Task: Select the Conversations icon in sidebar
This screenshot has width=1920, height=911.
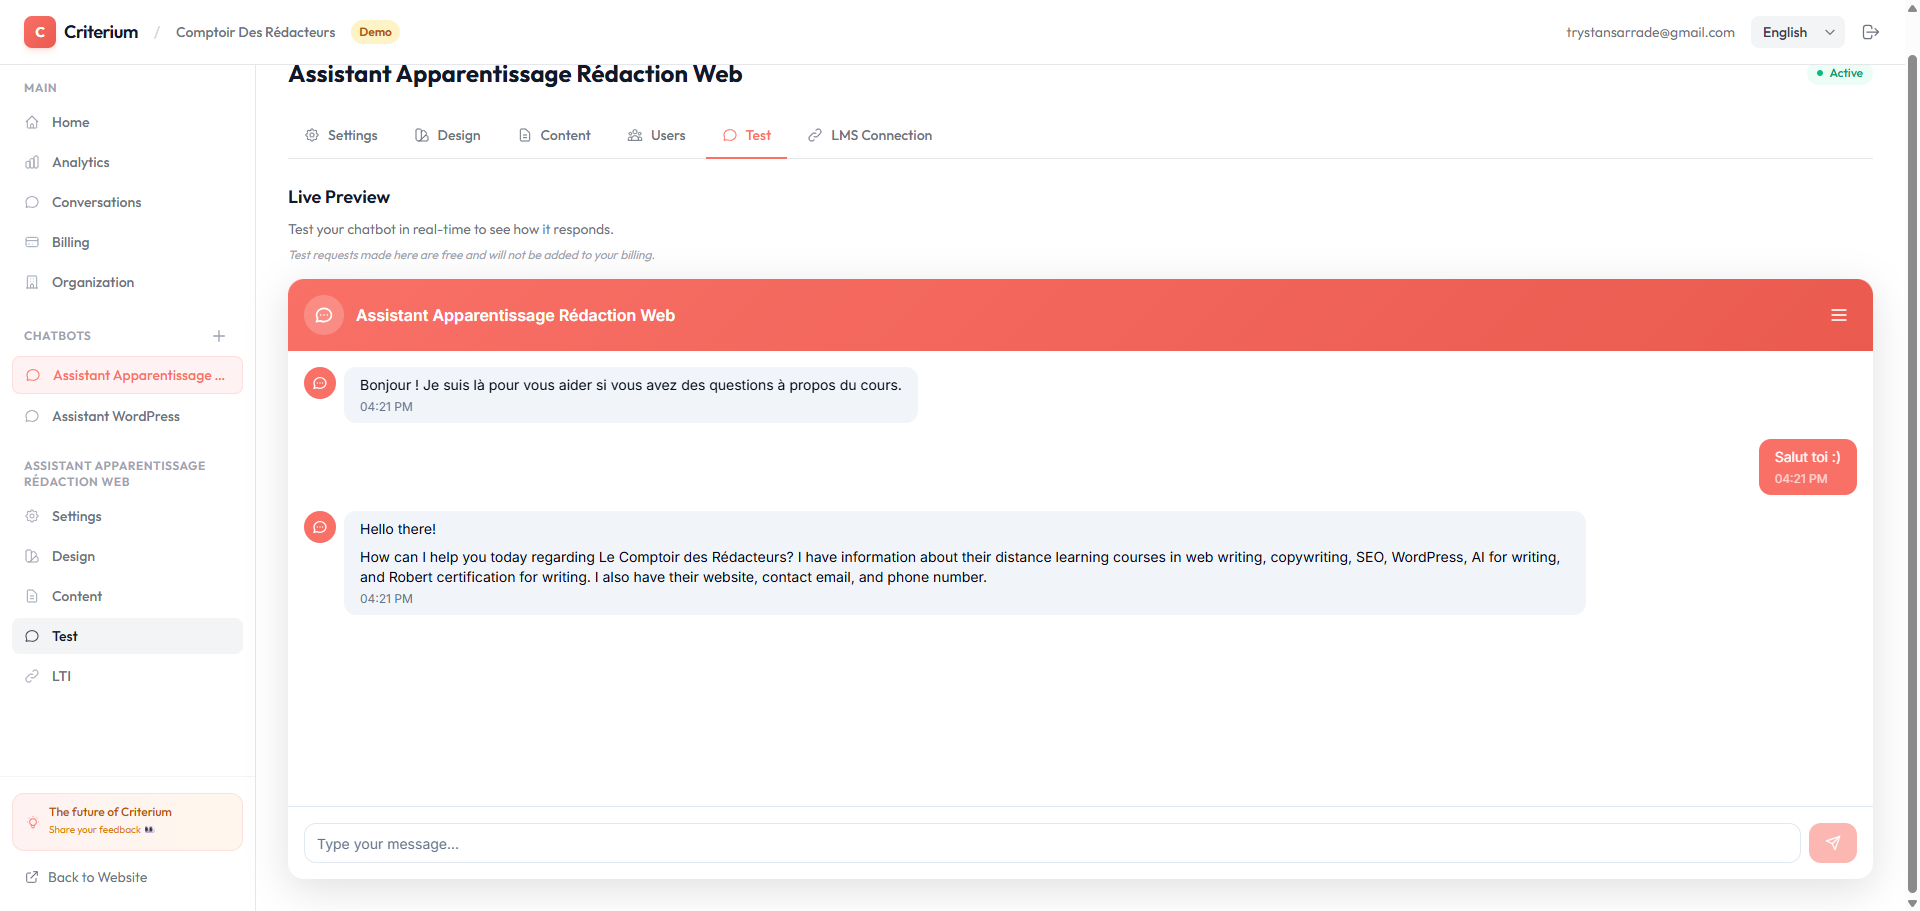Action: click(33, 202)
